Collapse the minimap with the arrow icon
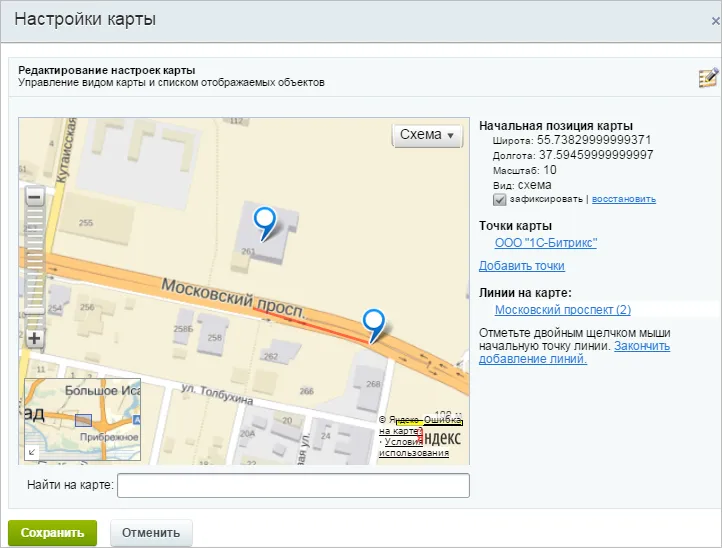The image size is (722, 548). point(32,452)
